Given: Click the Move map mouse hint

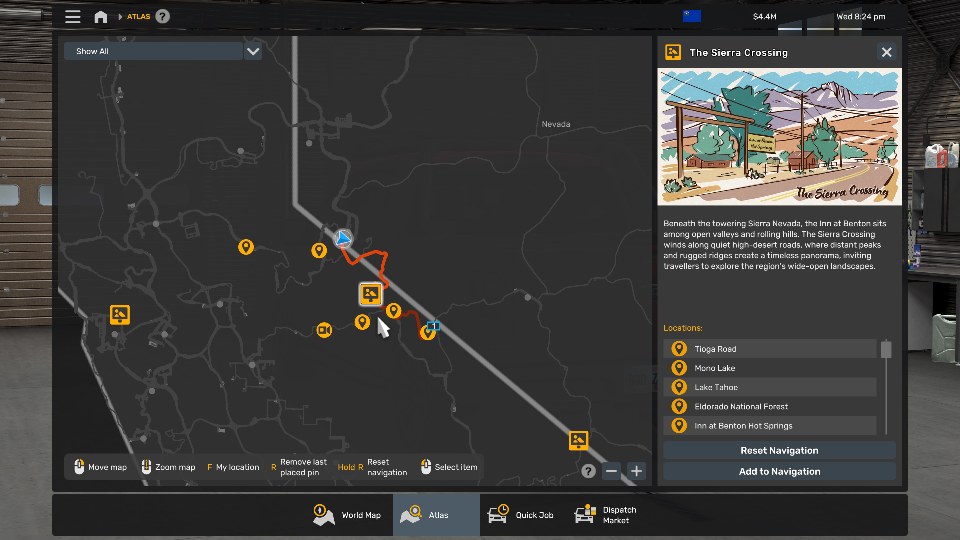Looking at the screenshot, I should pyautogui.click(x=100, y=467).
